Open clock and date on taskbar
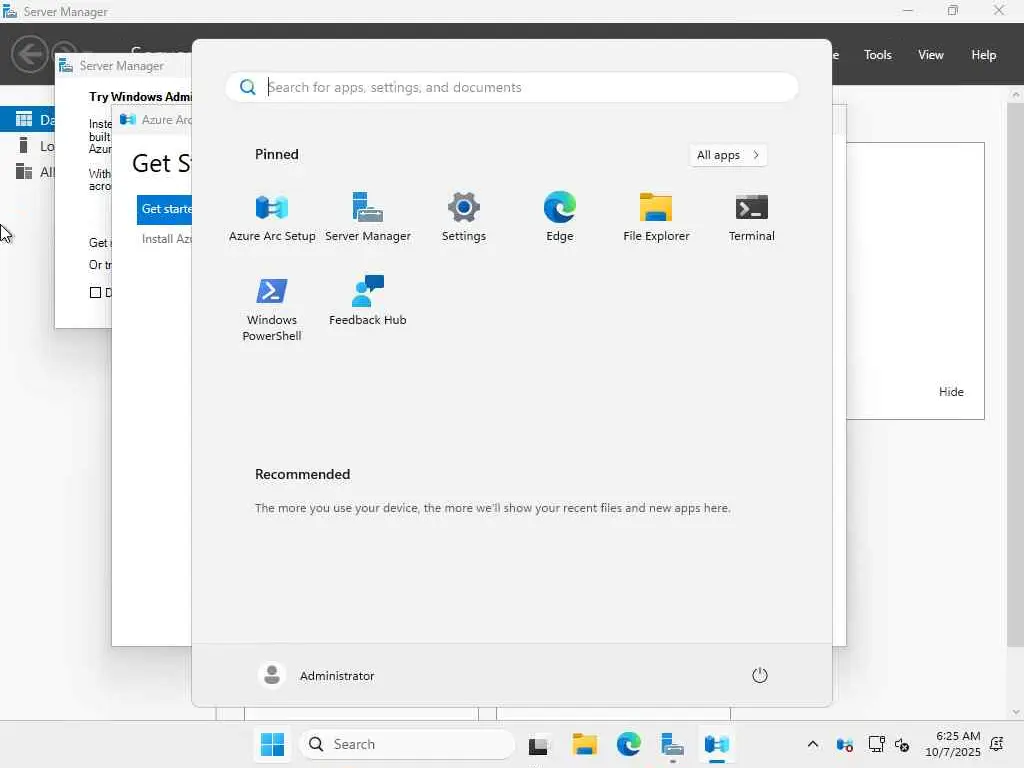The image size is (1024, 768). point(953,744)
